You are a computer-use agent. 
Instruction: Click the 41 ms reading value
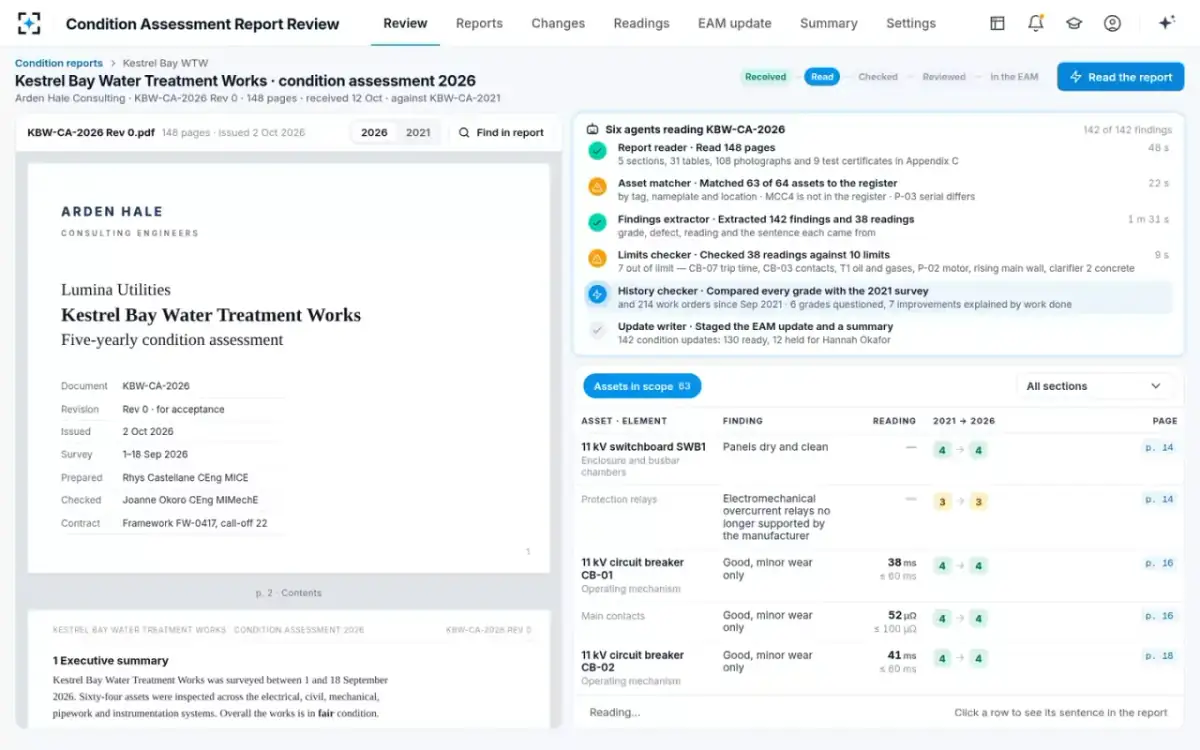pyautogui.click(x=901, y=655)
